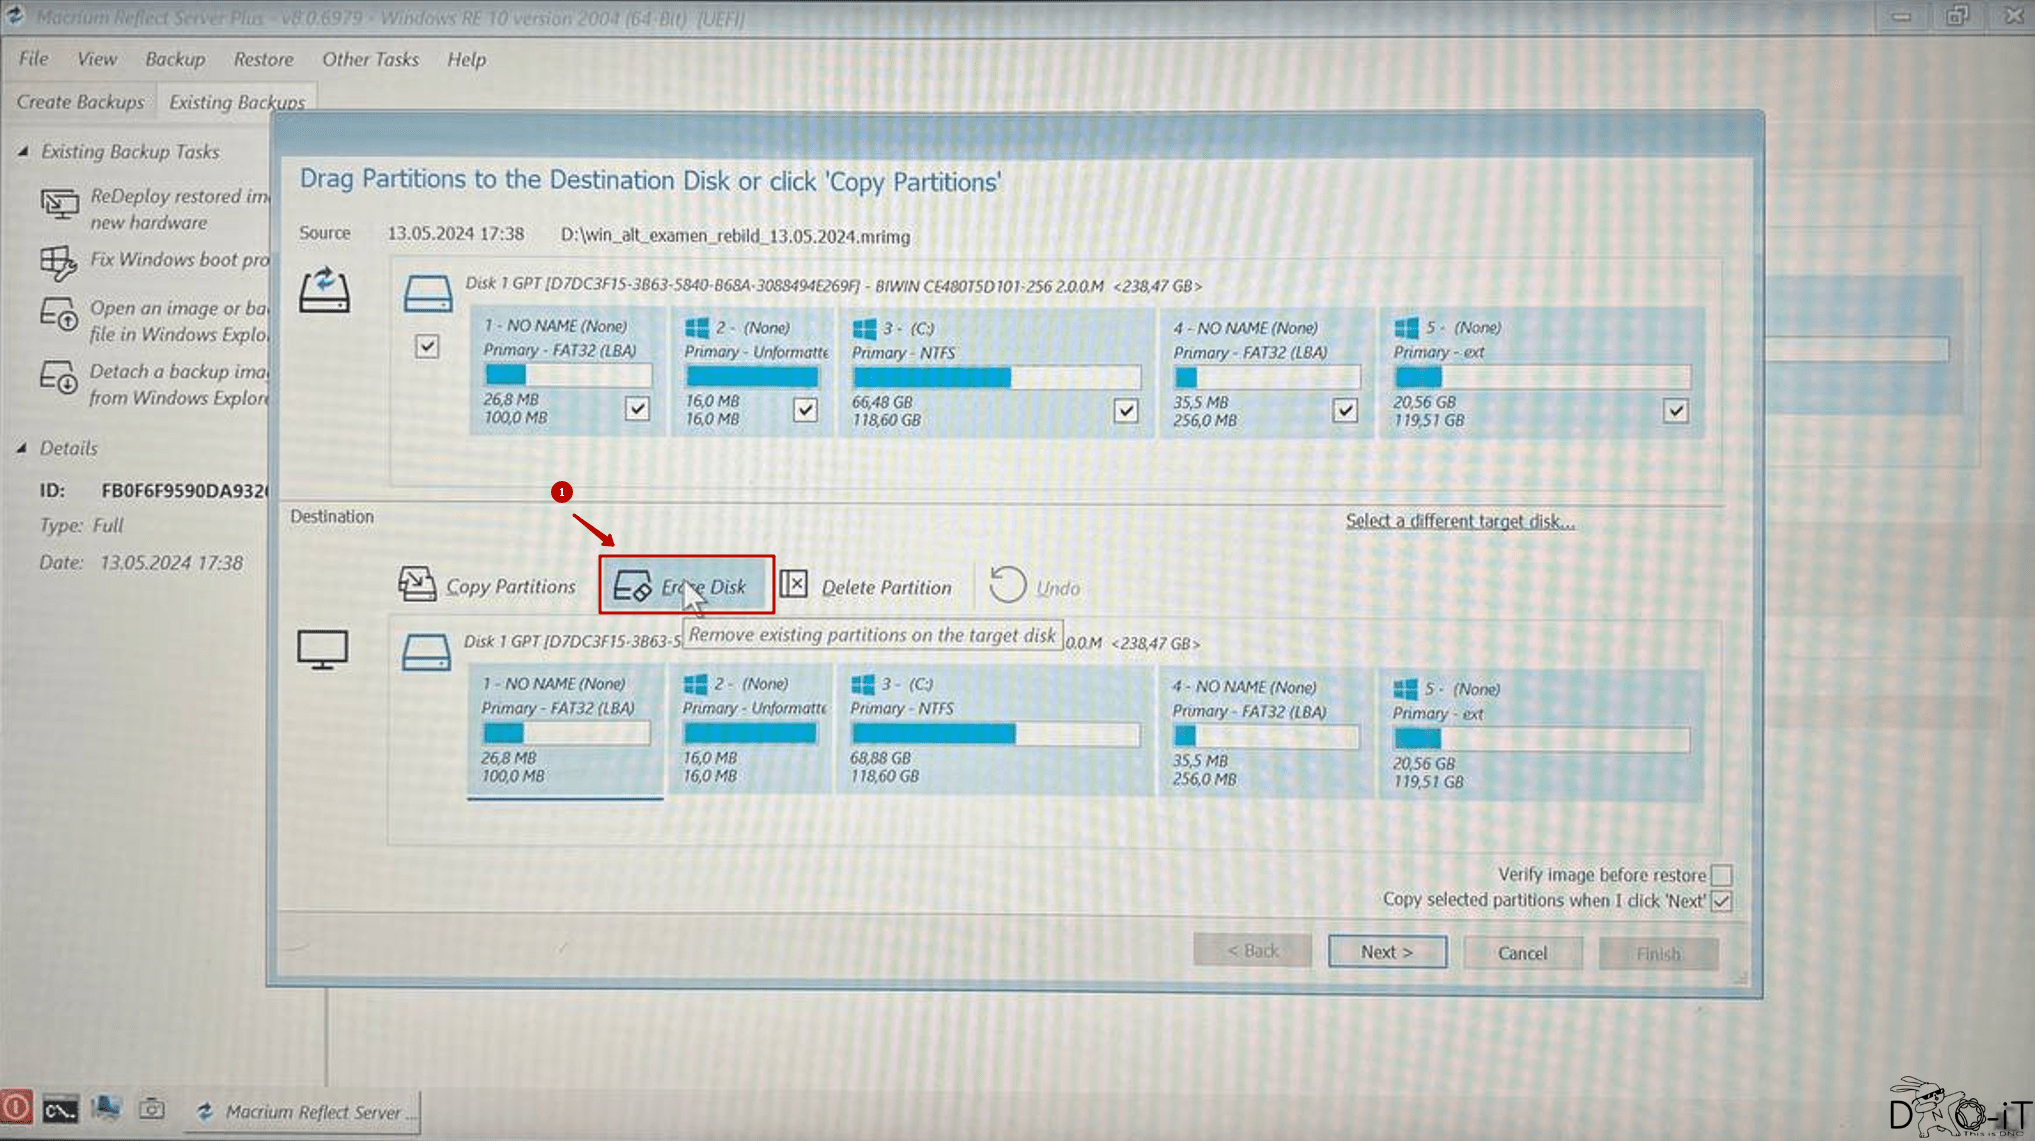
Task: Click ReDeploy restored image task icon
Action: [59, 205]
